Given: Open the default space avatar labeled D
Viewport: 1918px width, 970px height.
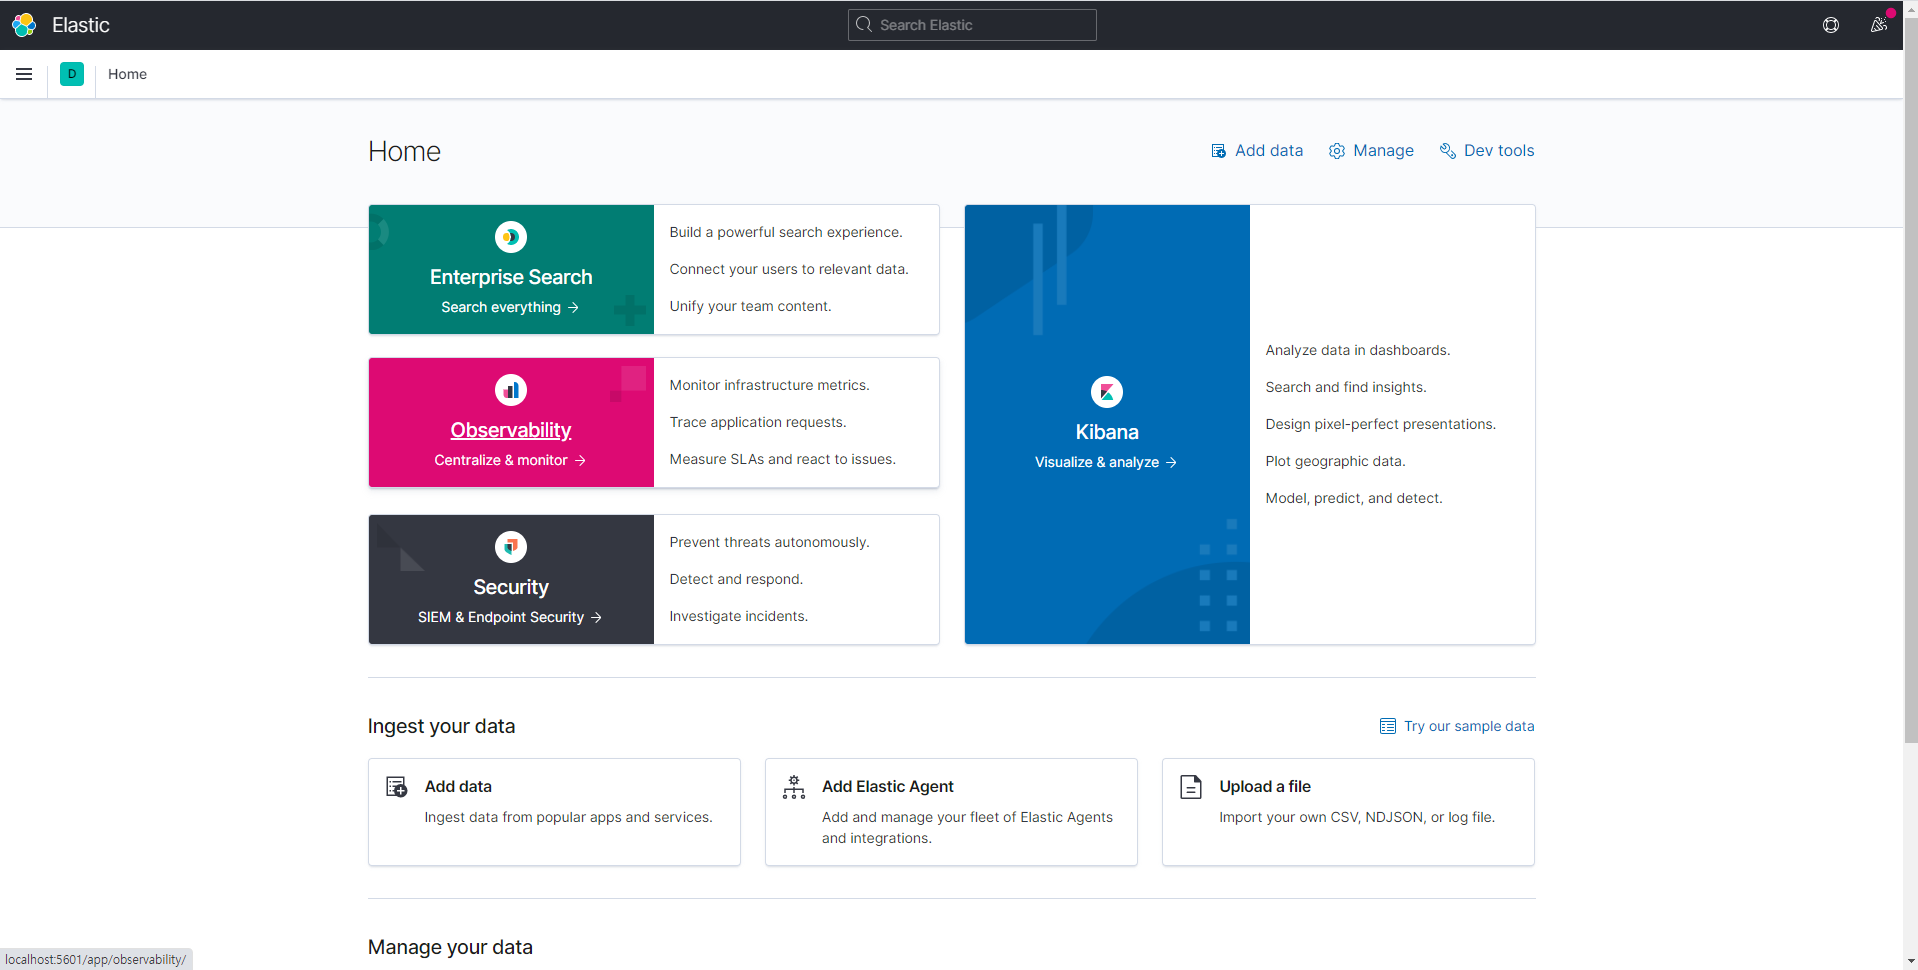Looking at the screenshot, I should pyautogui.click(x=71, y=74).
